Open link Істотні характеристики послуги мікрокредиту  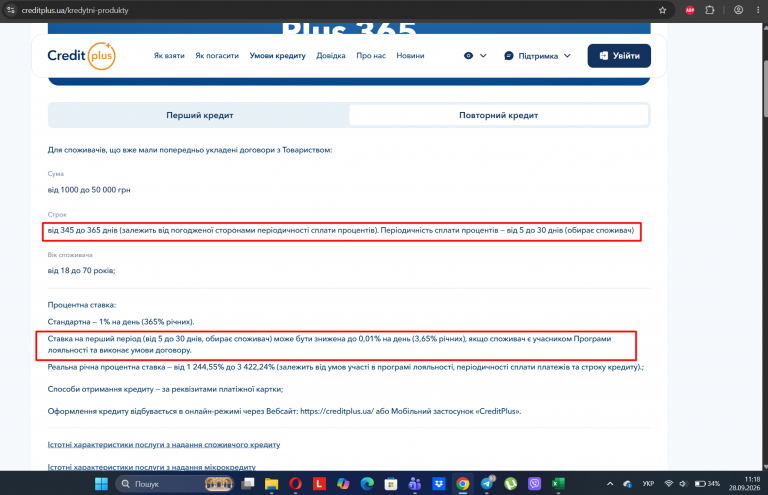point(151,467)
